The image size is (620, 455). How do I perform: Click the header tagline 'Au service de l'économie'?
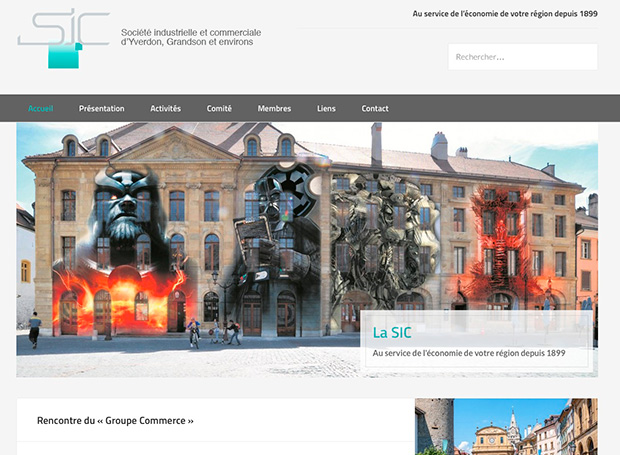coord(505,14)
